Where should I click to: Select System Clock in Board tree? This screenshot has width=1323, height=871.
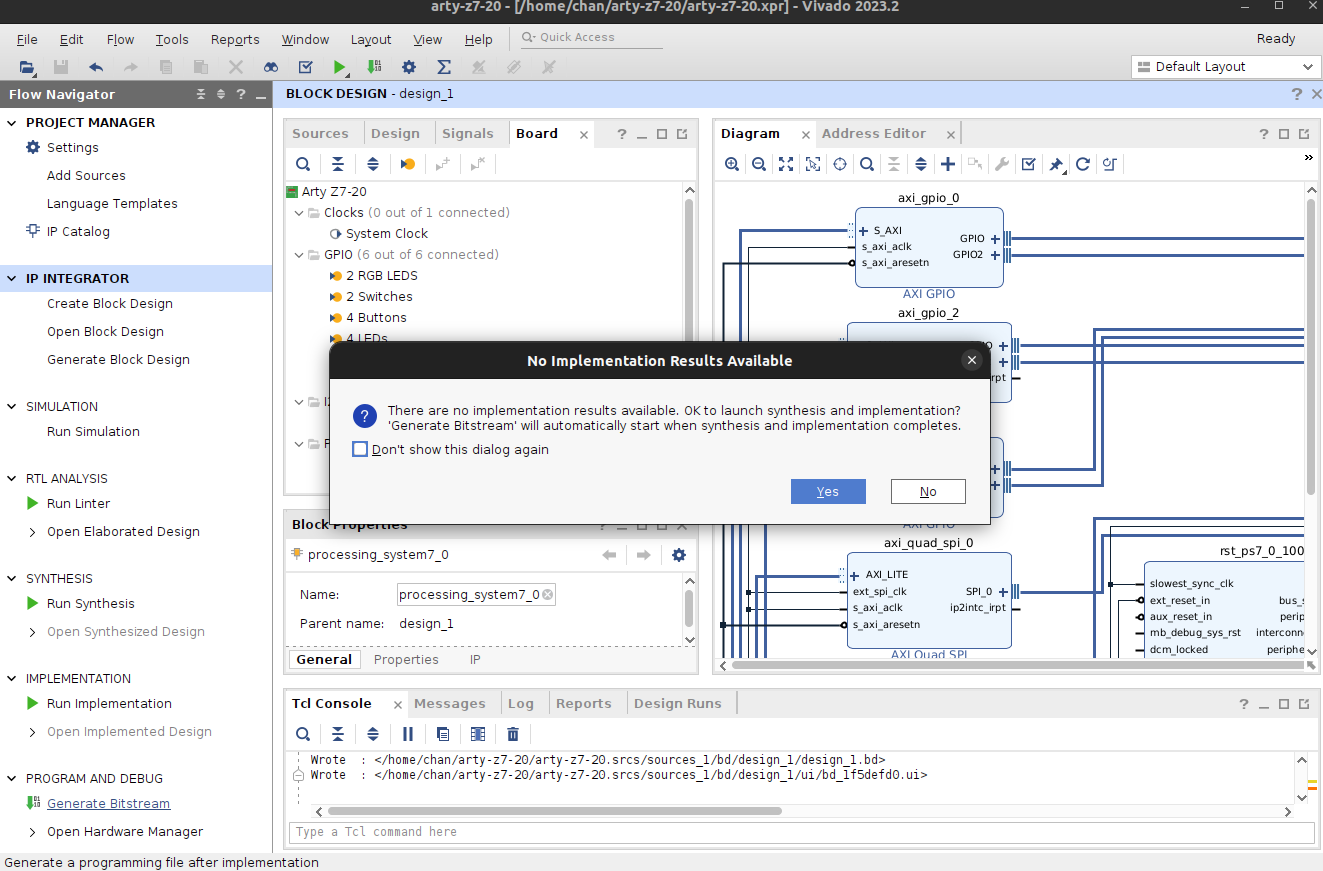click(387, 234)
